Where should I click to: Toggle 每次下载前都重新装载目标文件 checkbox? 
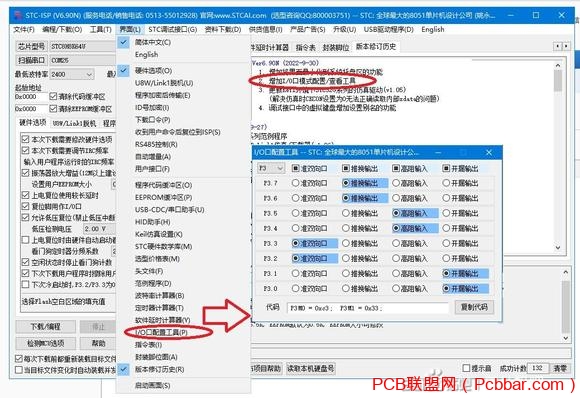[19, 358]
